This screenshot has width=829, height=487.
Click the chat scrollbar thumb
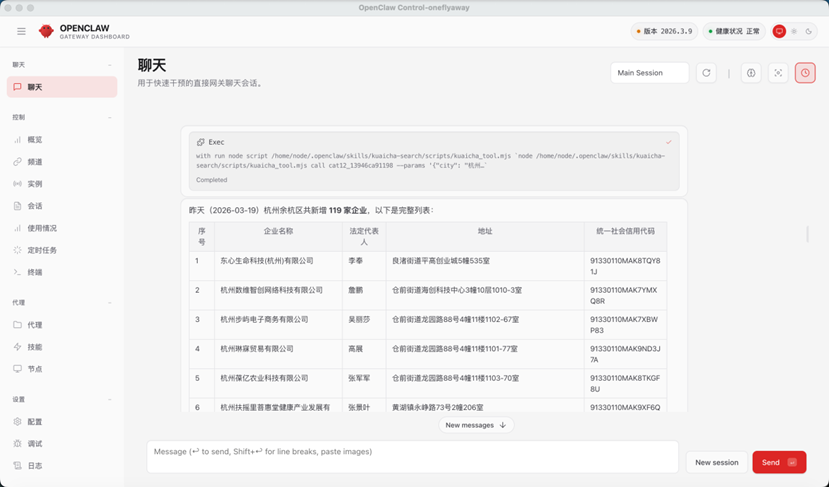tap(807, 234)
